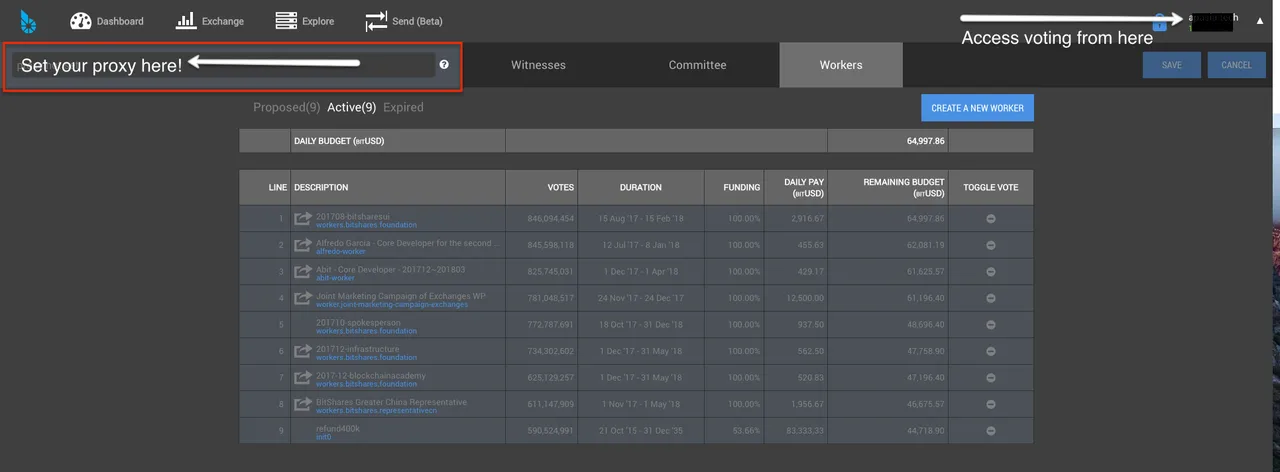This screenshot has width=1280, height=472.
Task: Open the Dashboard page
Action: pos(107,21)
